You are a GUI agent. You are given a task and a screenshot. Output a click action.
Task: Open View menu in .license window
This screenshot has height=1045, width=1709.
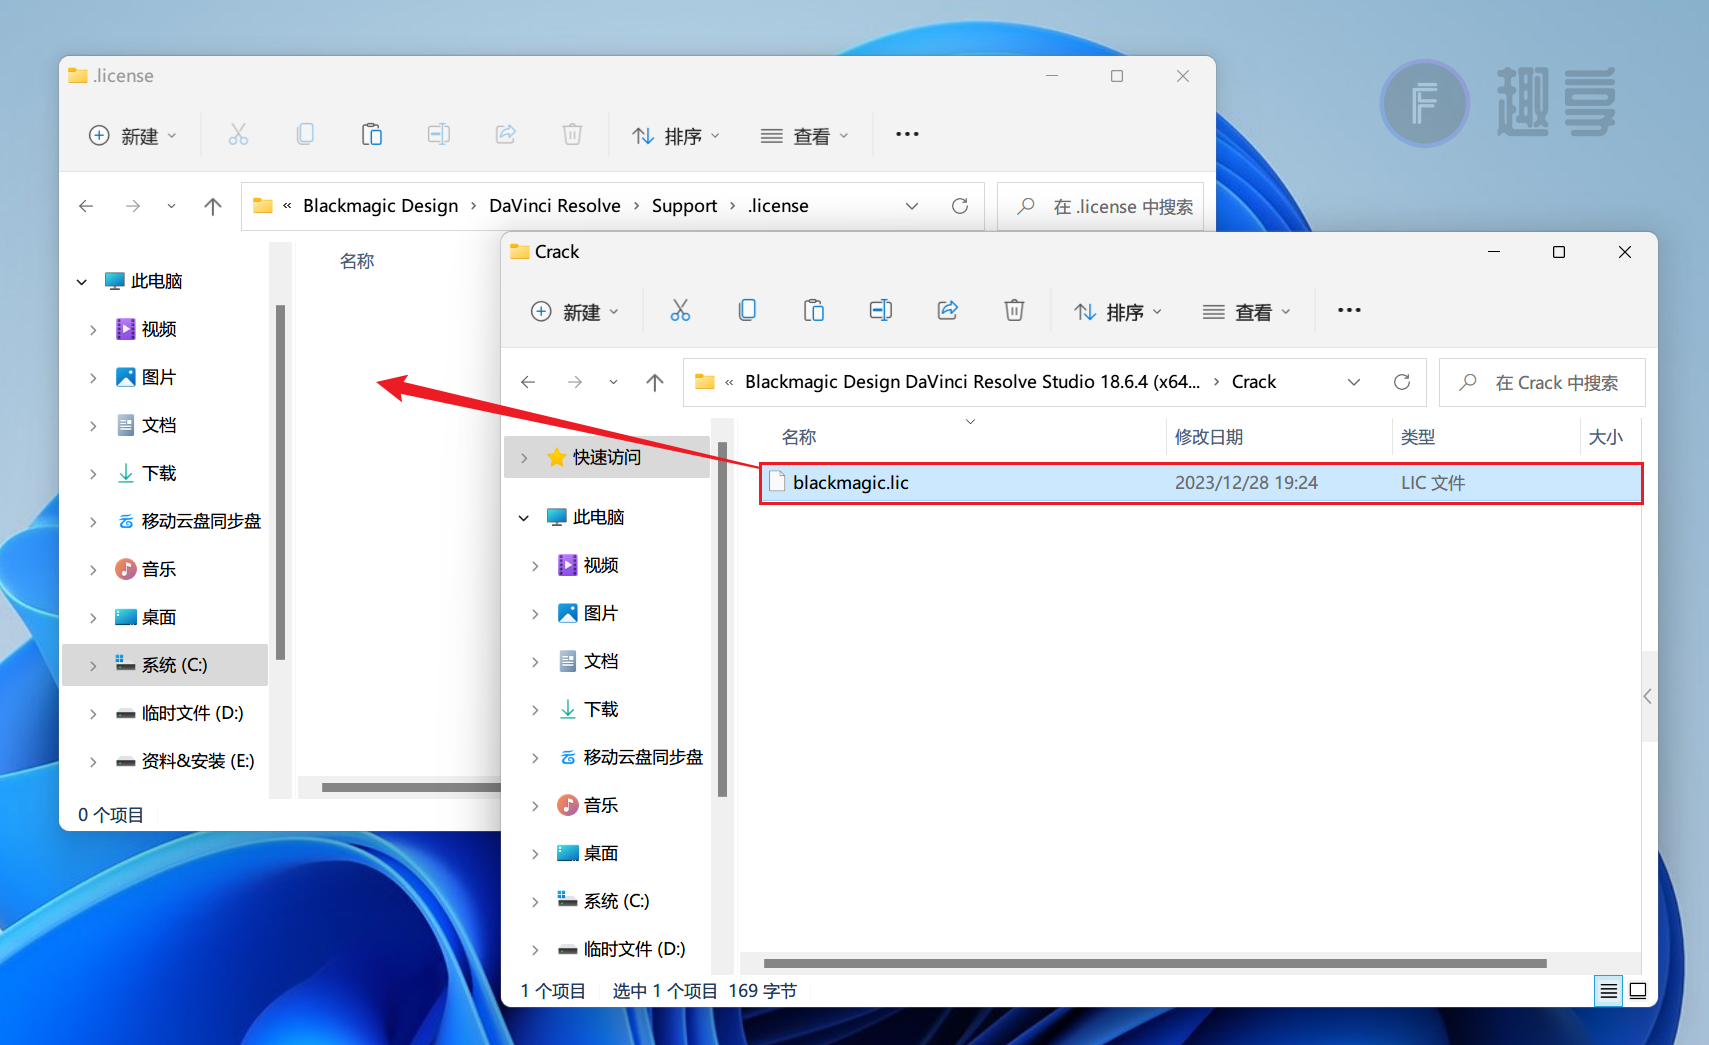804,136
